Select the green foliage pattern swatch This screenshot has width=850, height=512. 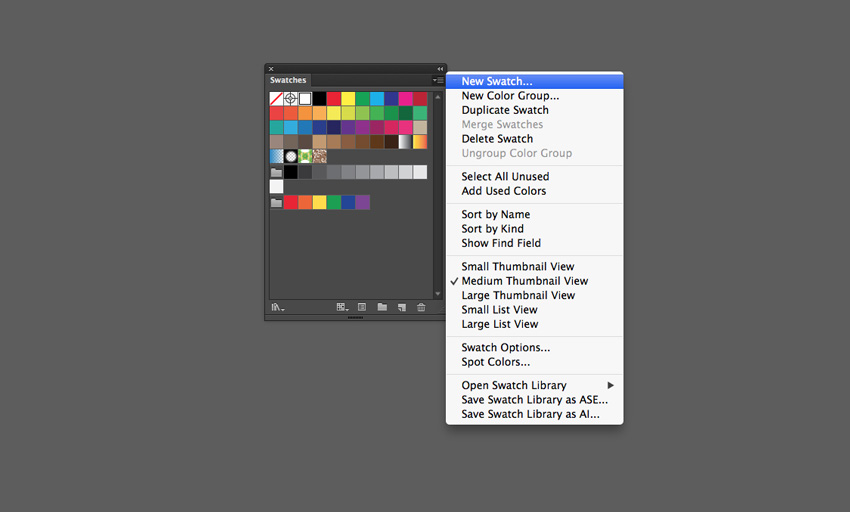coord(305,156)
